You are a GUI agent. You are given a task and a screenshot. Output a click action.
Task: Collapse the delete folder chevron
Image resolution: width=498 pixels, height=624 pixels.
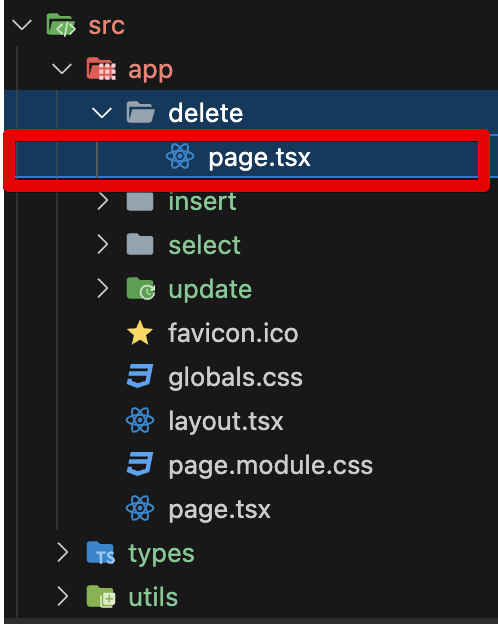[x=102, y=113]
